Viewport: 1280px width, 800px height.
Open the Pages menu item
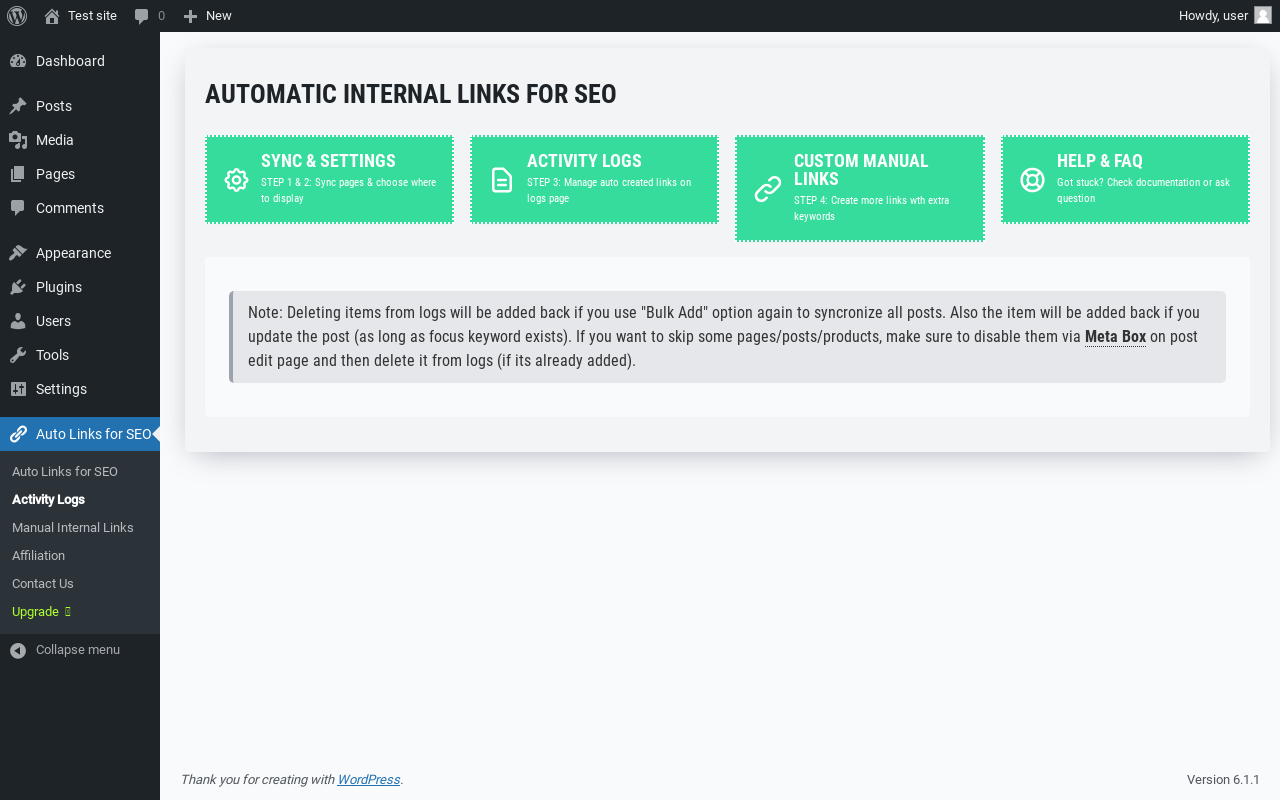tap(80, 174)
